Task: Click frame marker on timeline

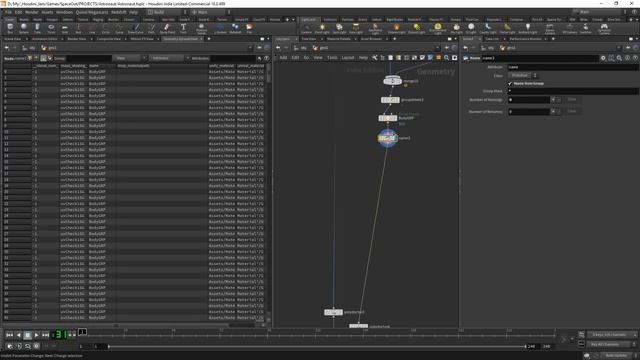Action: pos(82,332)
